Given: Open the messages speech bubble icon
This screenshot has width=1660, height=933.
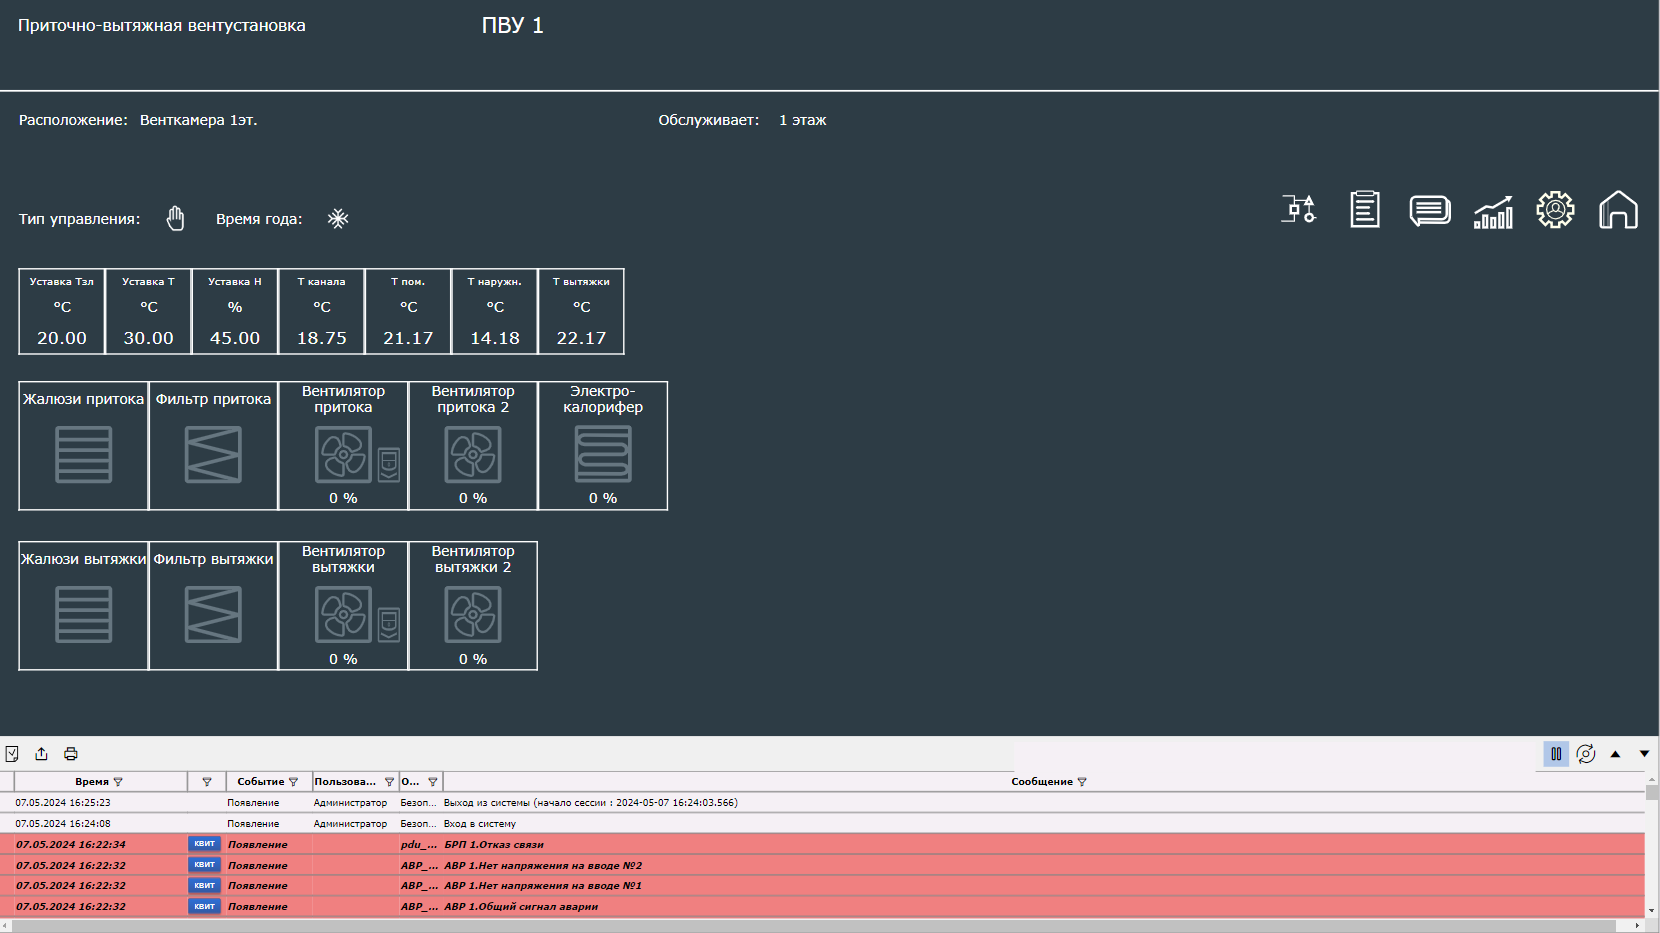Looking at the screenshot, I should pyautogui.click(x=1430, y=210).
